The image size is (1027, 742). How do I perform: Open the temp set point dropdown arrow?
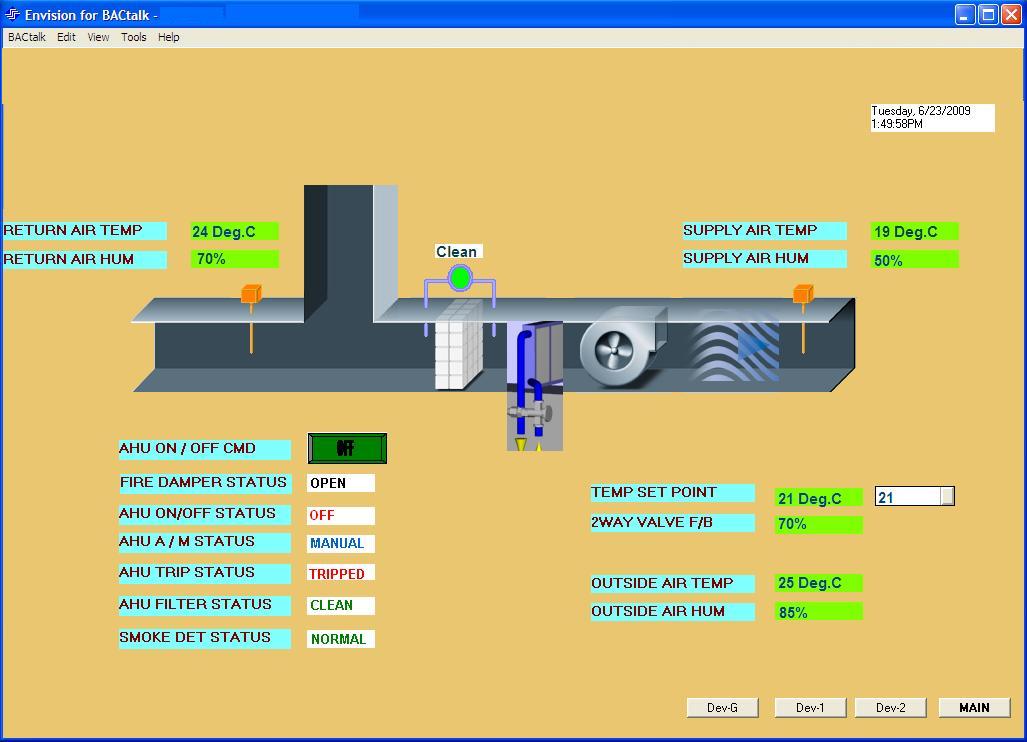(x=947, y=496)
